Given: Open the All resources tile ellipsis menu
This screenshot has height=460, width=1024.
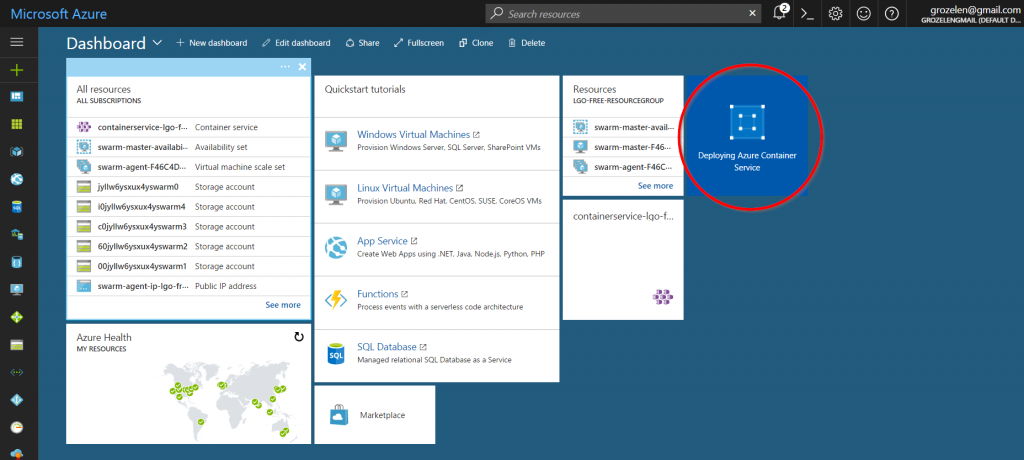Looking at the screenshot, I should point(285,67).
